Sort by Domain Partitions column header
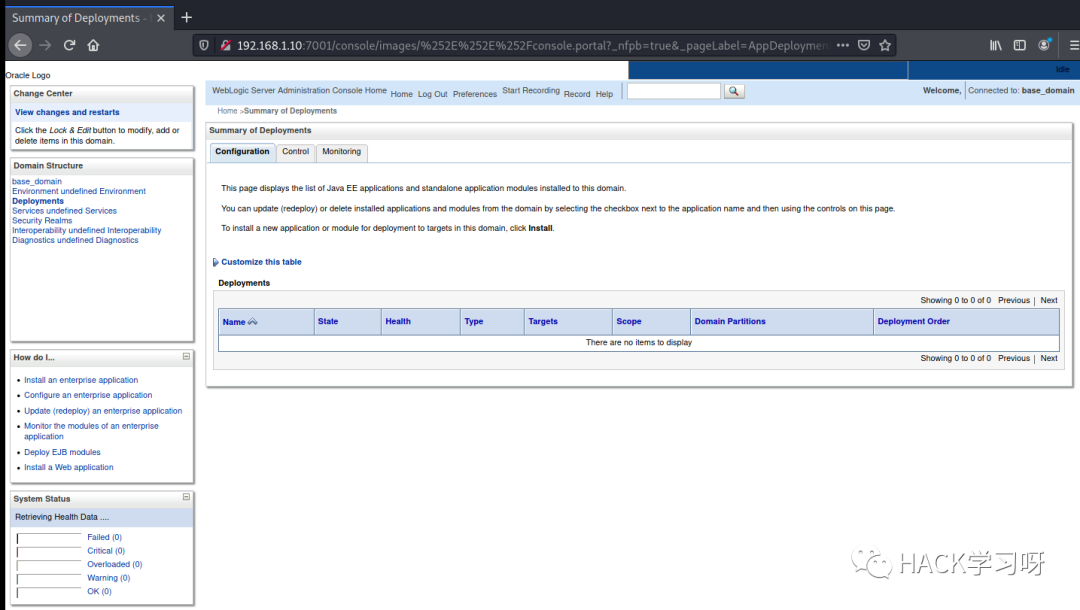This screenshot has width=1080, height=610. coord(730,322)
